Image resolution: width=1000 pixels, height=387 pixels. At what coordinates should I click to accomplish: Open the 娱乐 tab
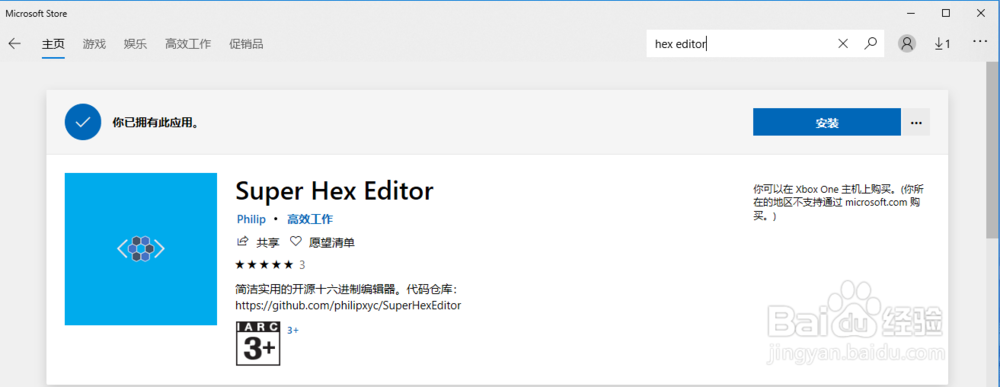coord(135,44)
